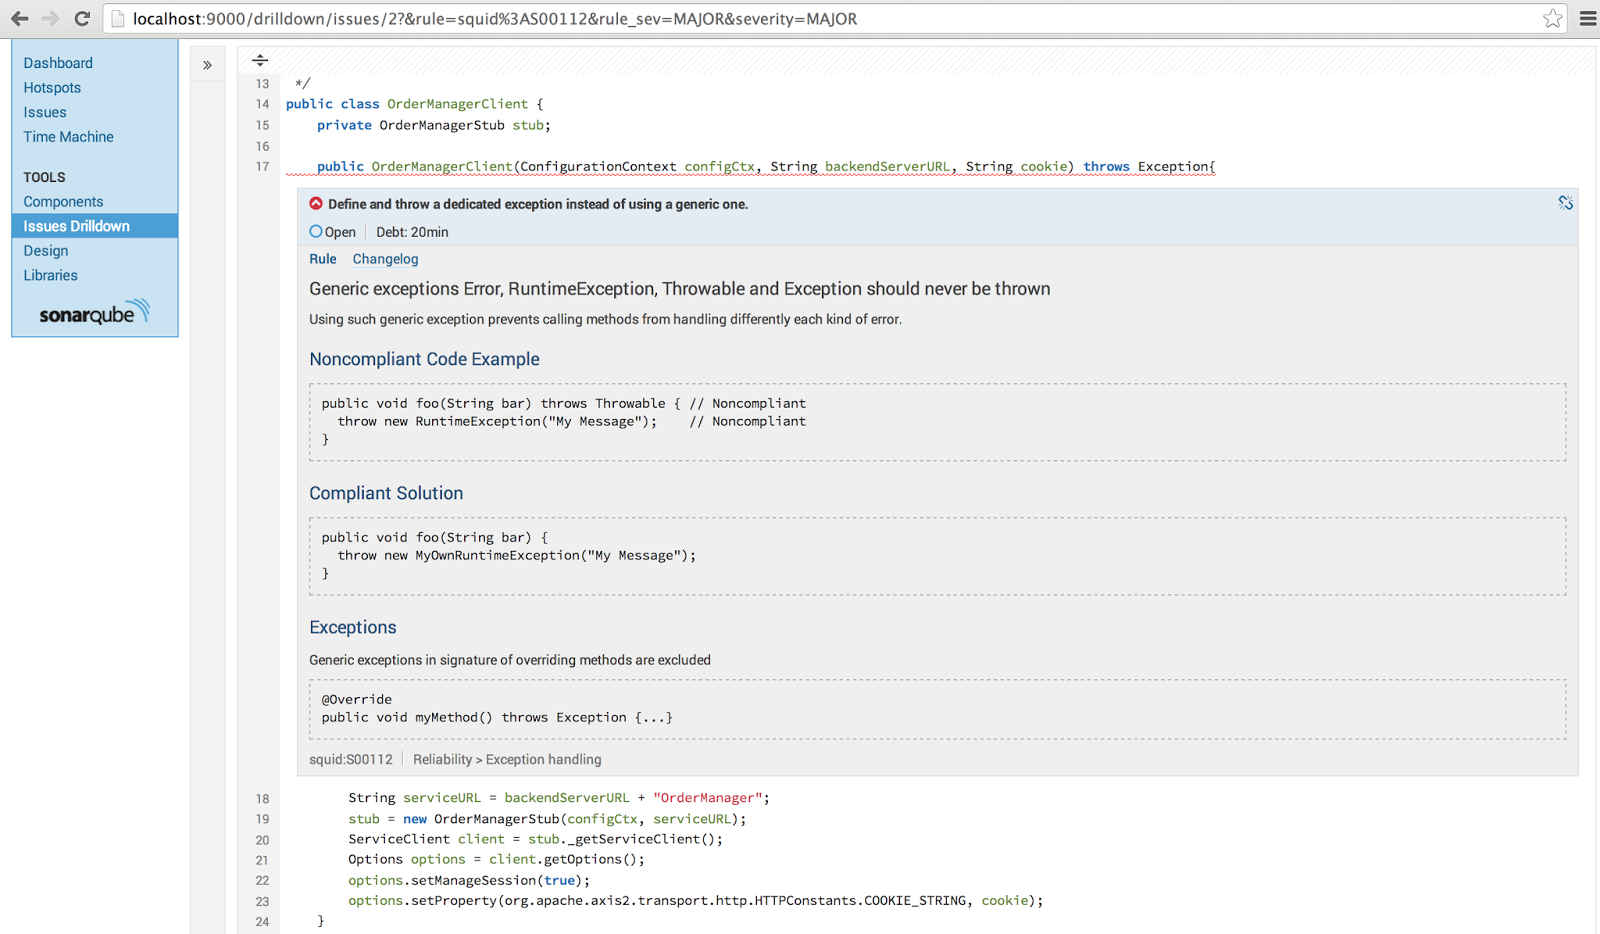Navigate to the Libraries page

tap(50, 275)
